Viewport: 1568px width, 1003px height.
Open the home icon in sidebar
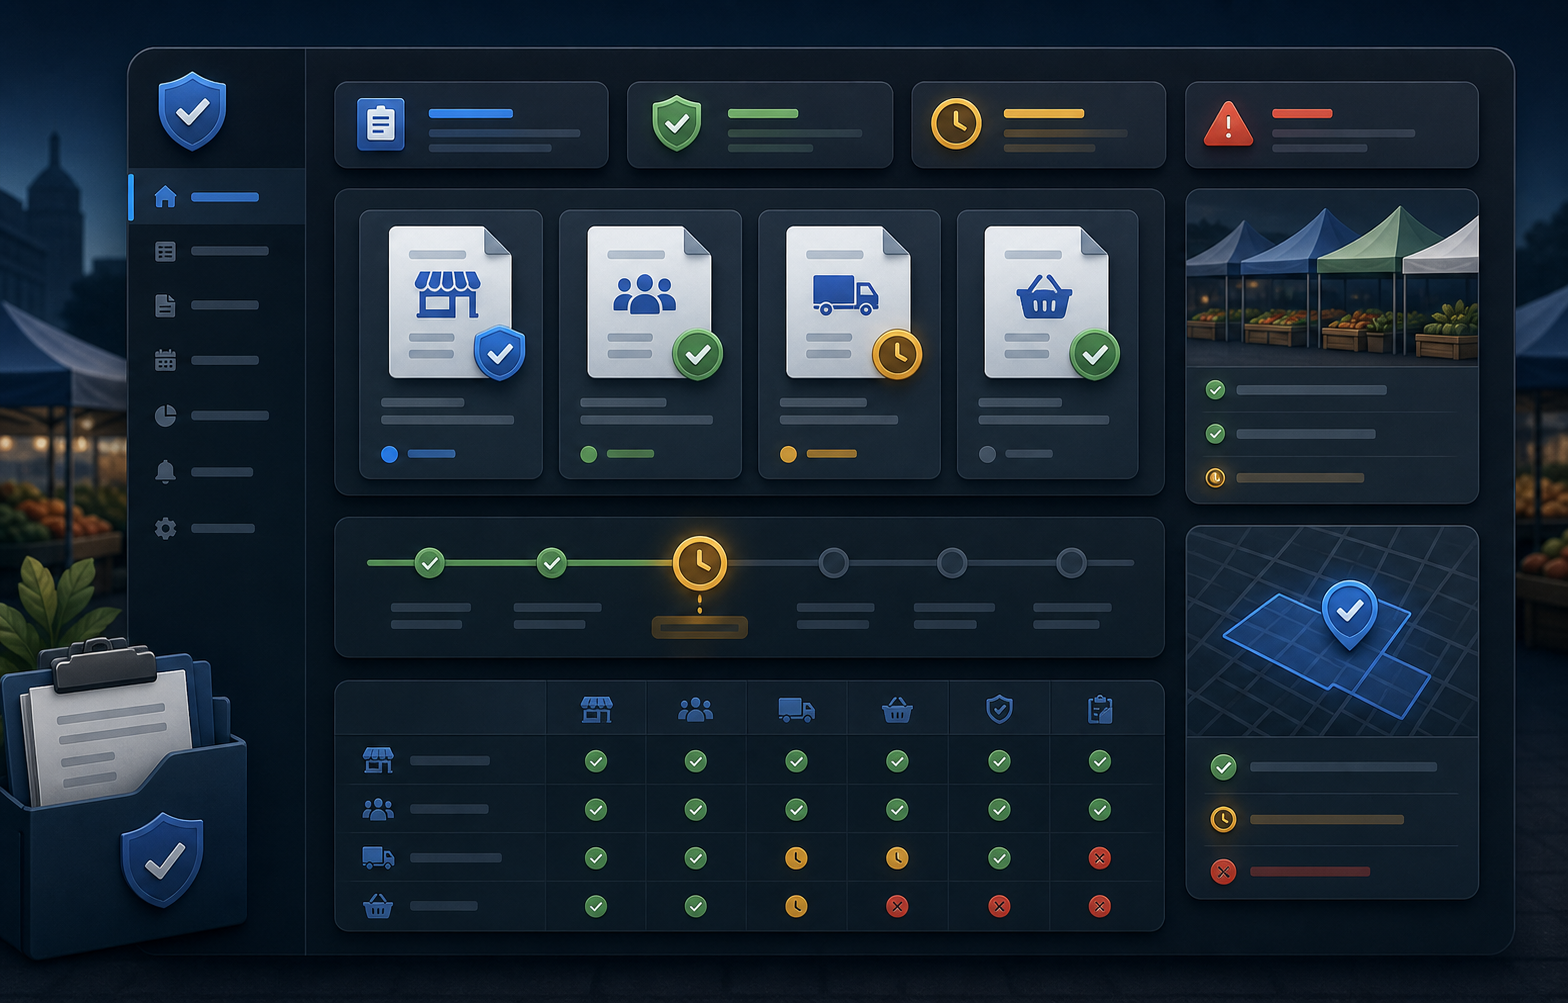166,197
